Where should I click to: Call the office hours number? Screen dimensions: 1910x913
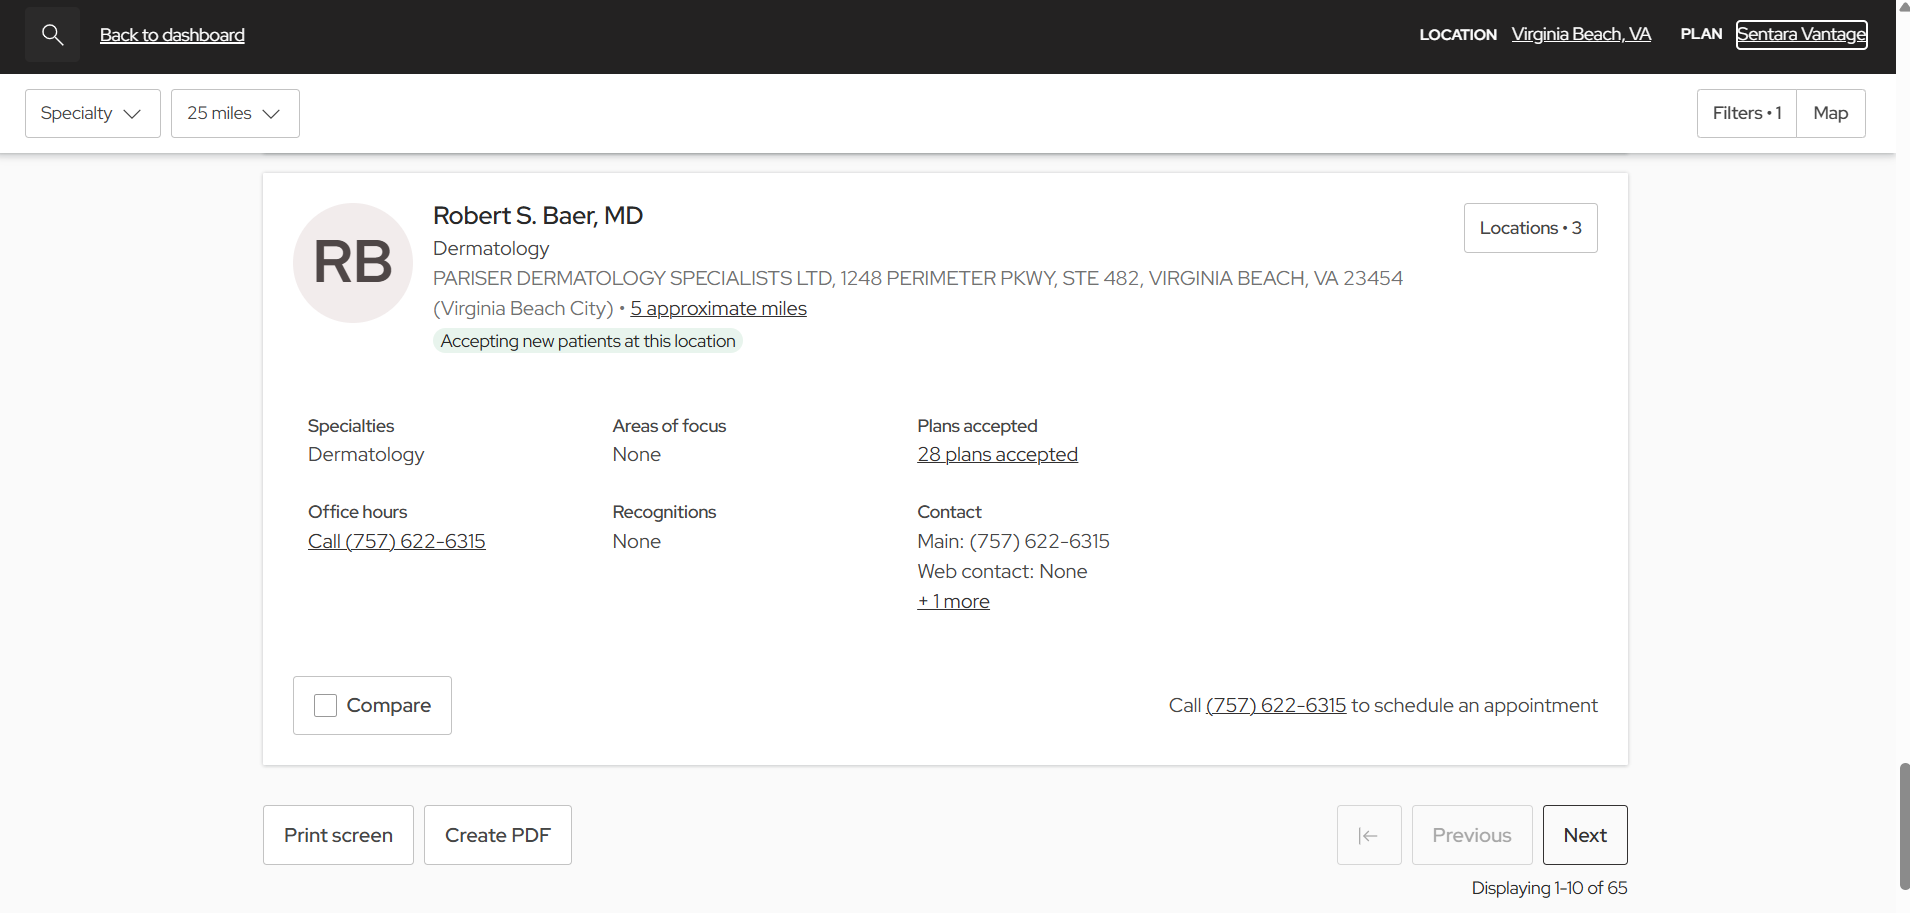pos(396,541)
